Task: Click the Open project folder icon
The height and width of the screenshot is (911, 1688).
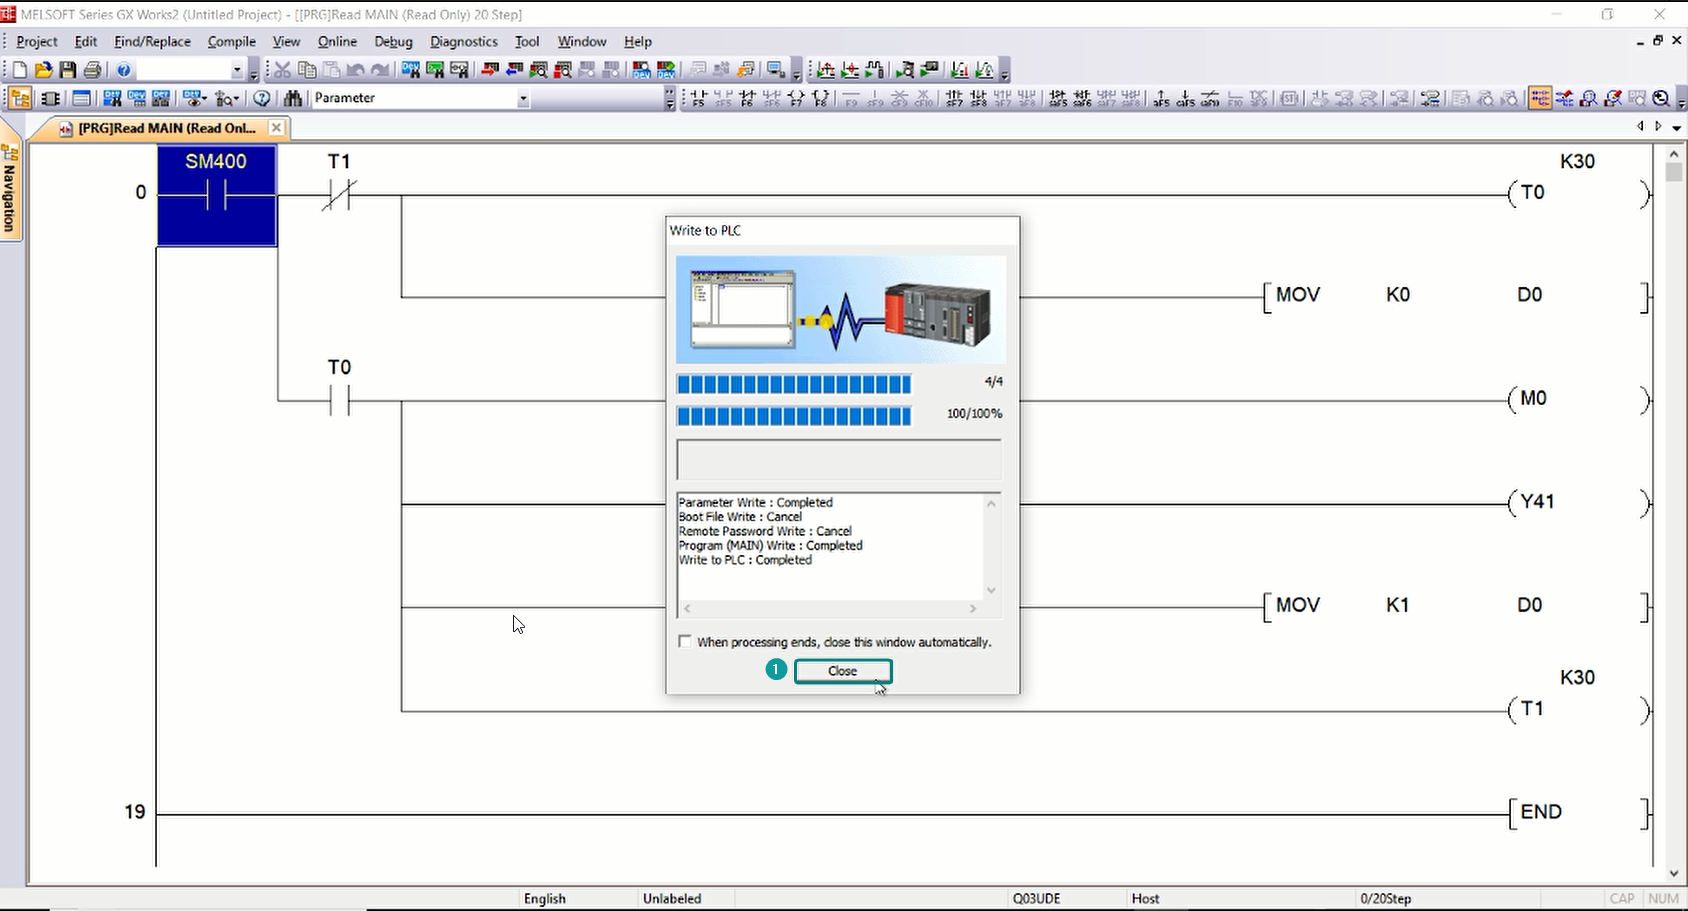Action: (43, 70)
